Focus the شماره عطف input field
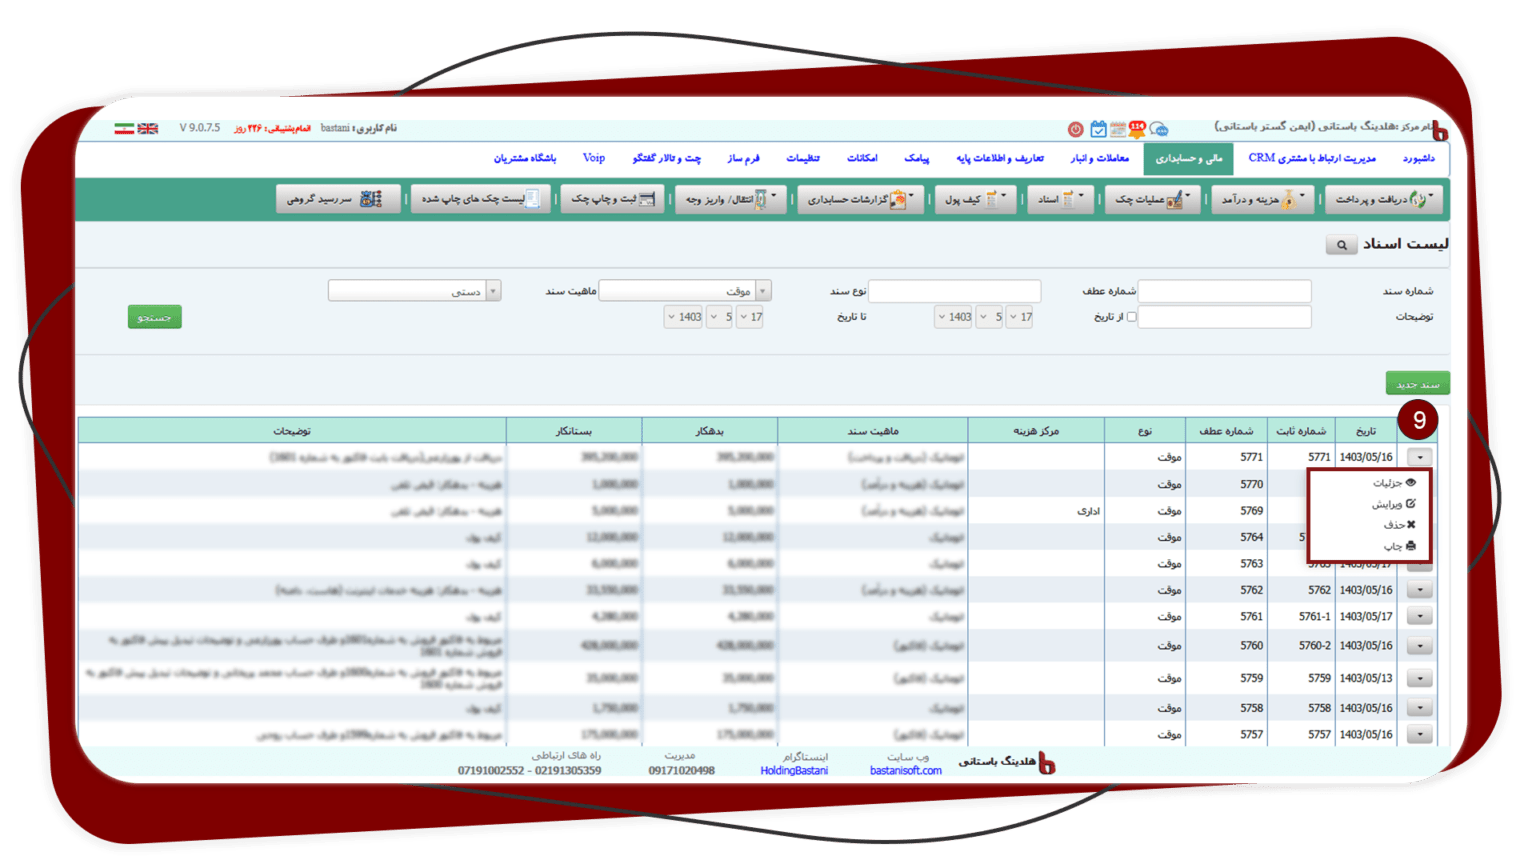The width and height of the screenshot is (1536, 864). click(954, 291)
